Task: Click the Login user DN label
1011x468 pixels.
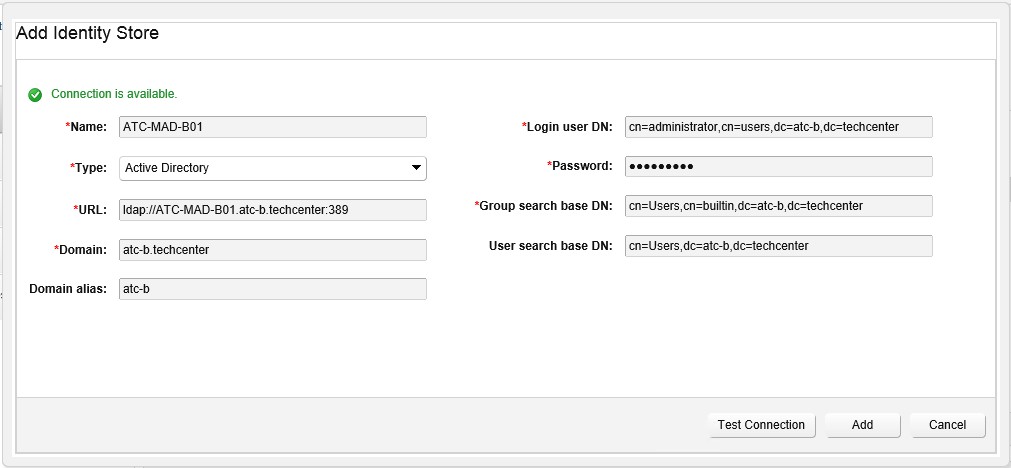Action: [x=569, y=127]
